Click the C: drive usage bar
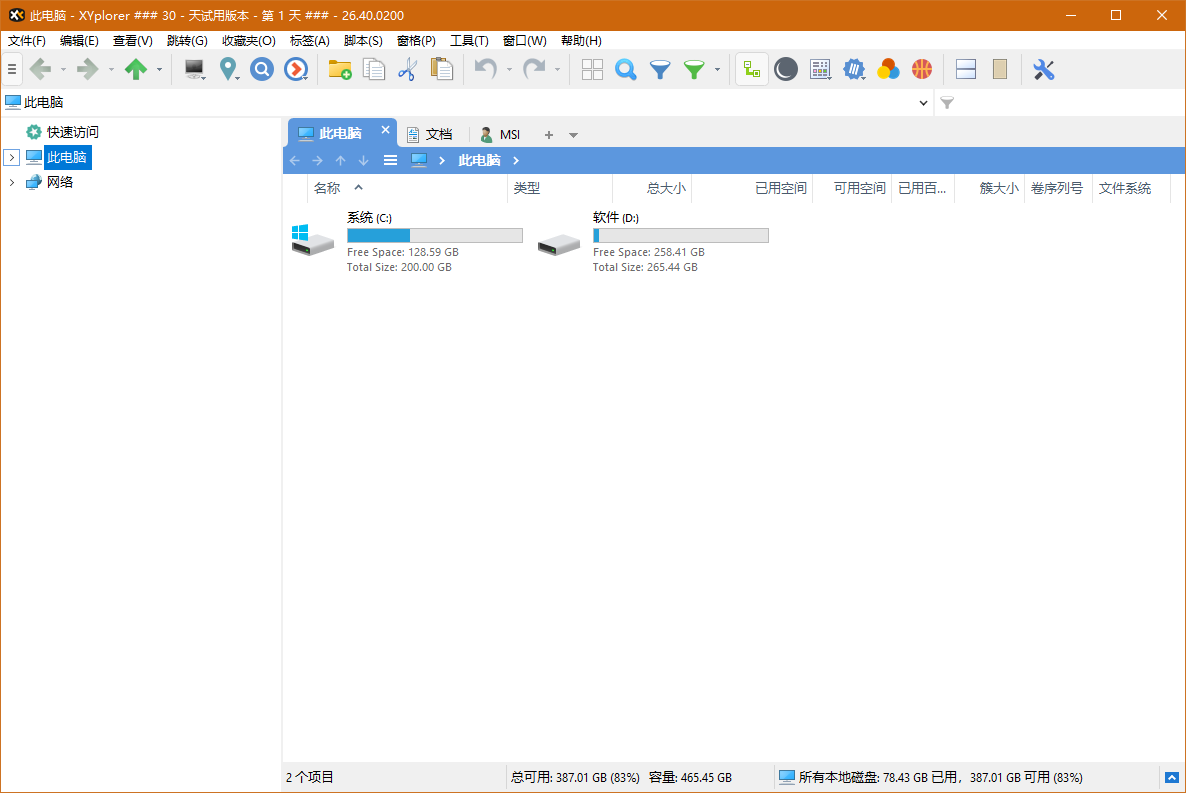 (x=435, y=235)
